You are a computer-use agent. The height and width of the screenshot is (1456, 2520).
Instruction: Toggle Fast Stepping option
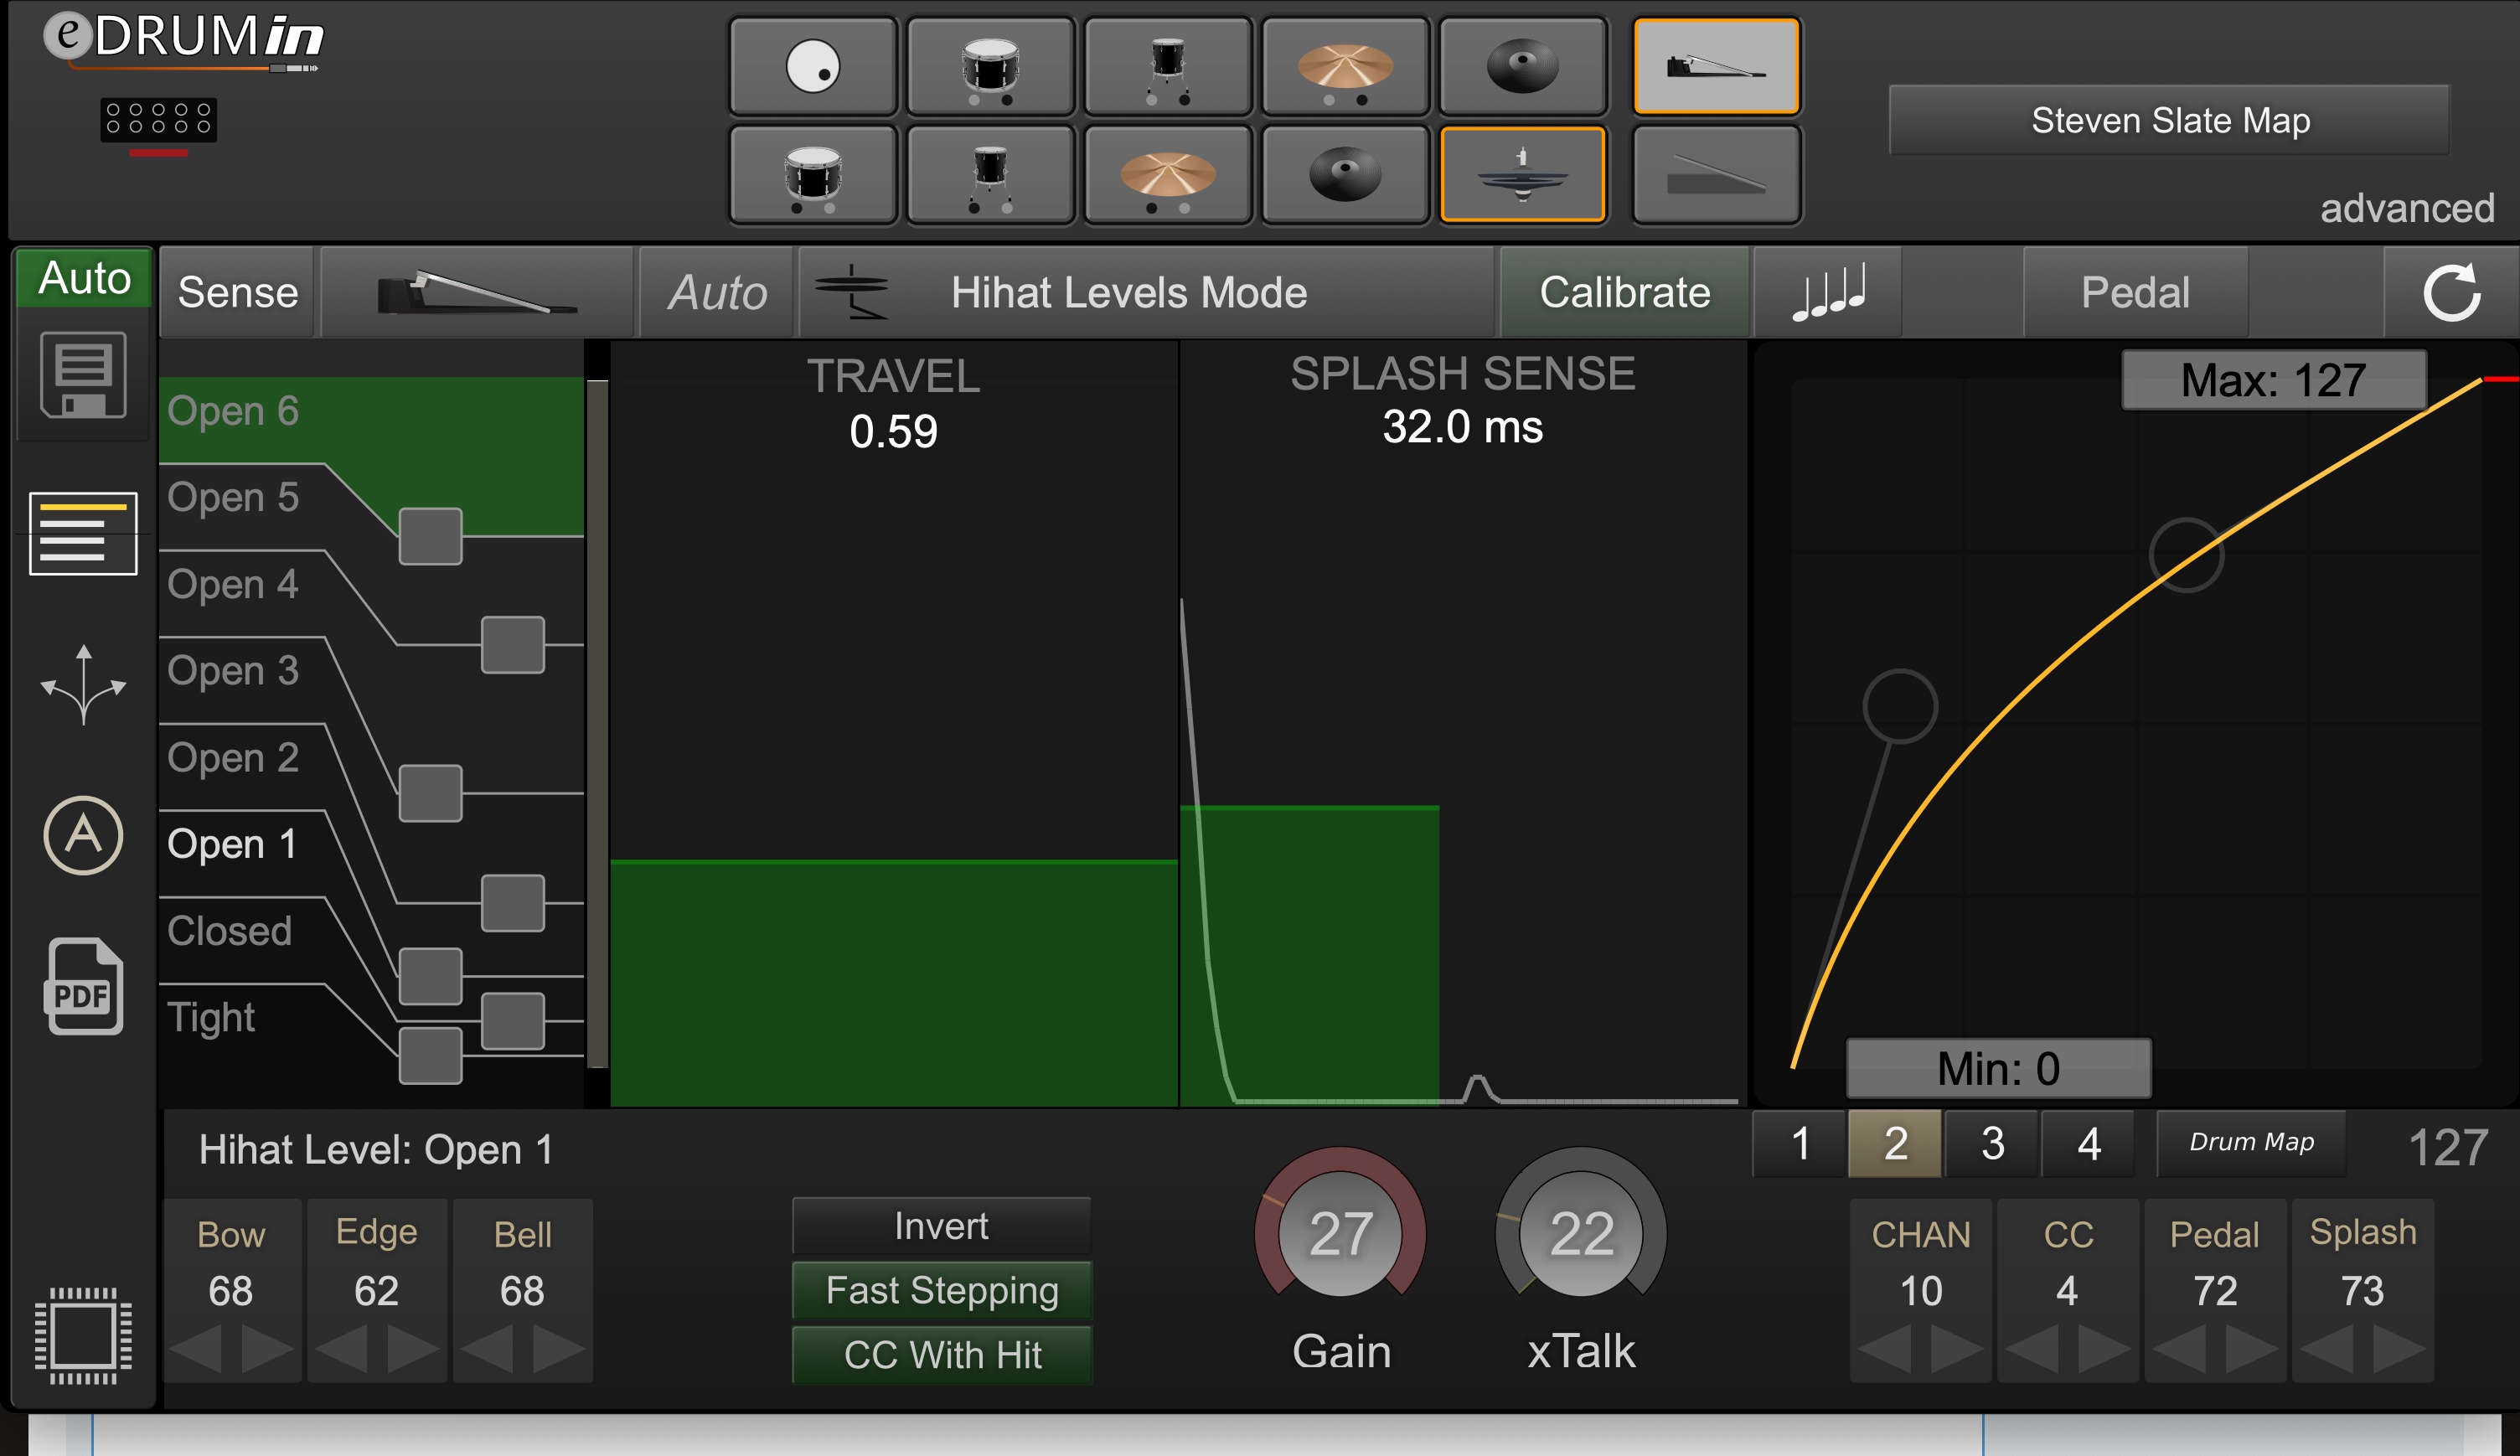[x=941, y=1290]
